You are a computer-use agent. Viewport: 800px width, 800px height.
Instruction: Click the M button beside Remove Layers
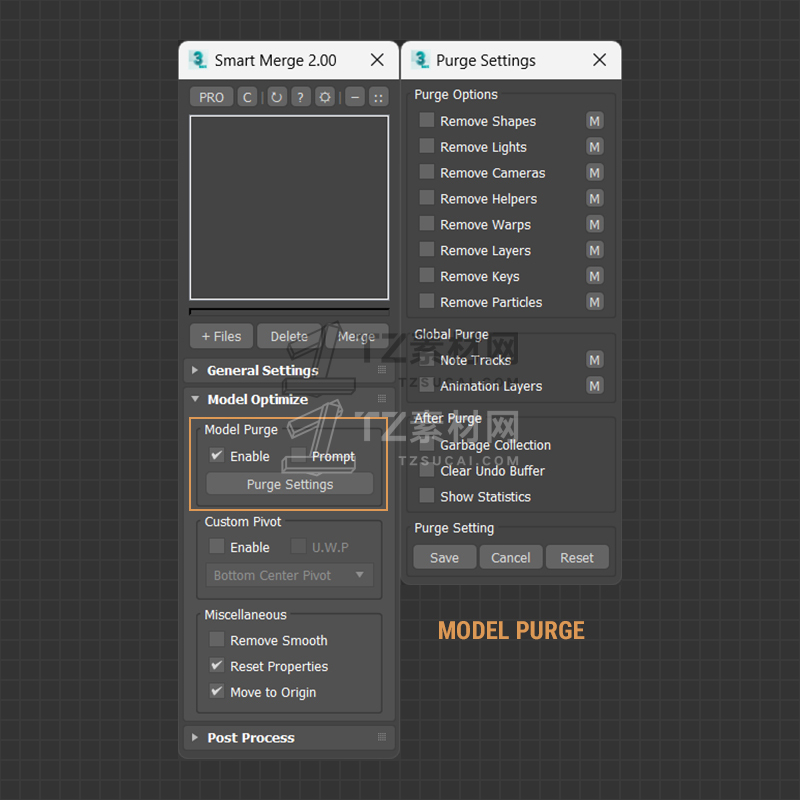(594, 251)
